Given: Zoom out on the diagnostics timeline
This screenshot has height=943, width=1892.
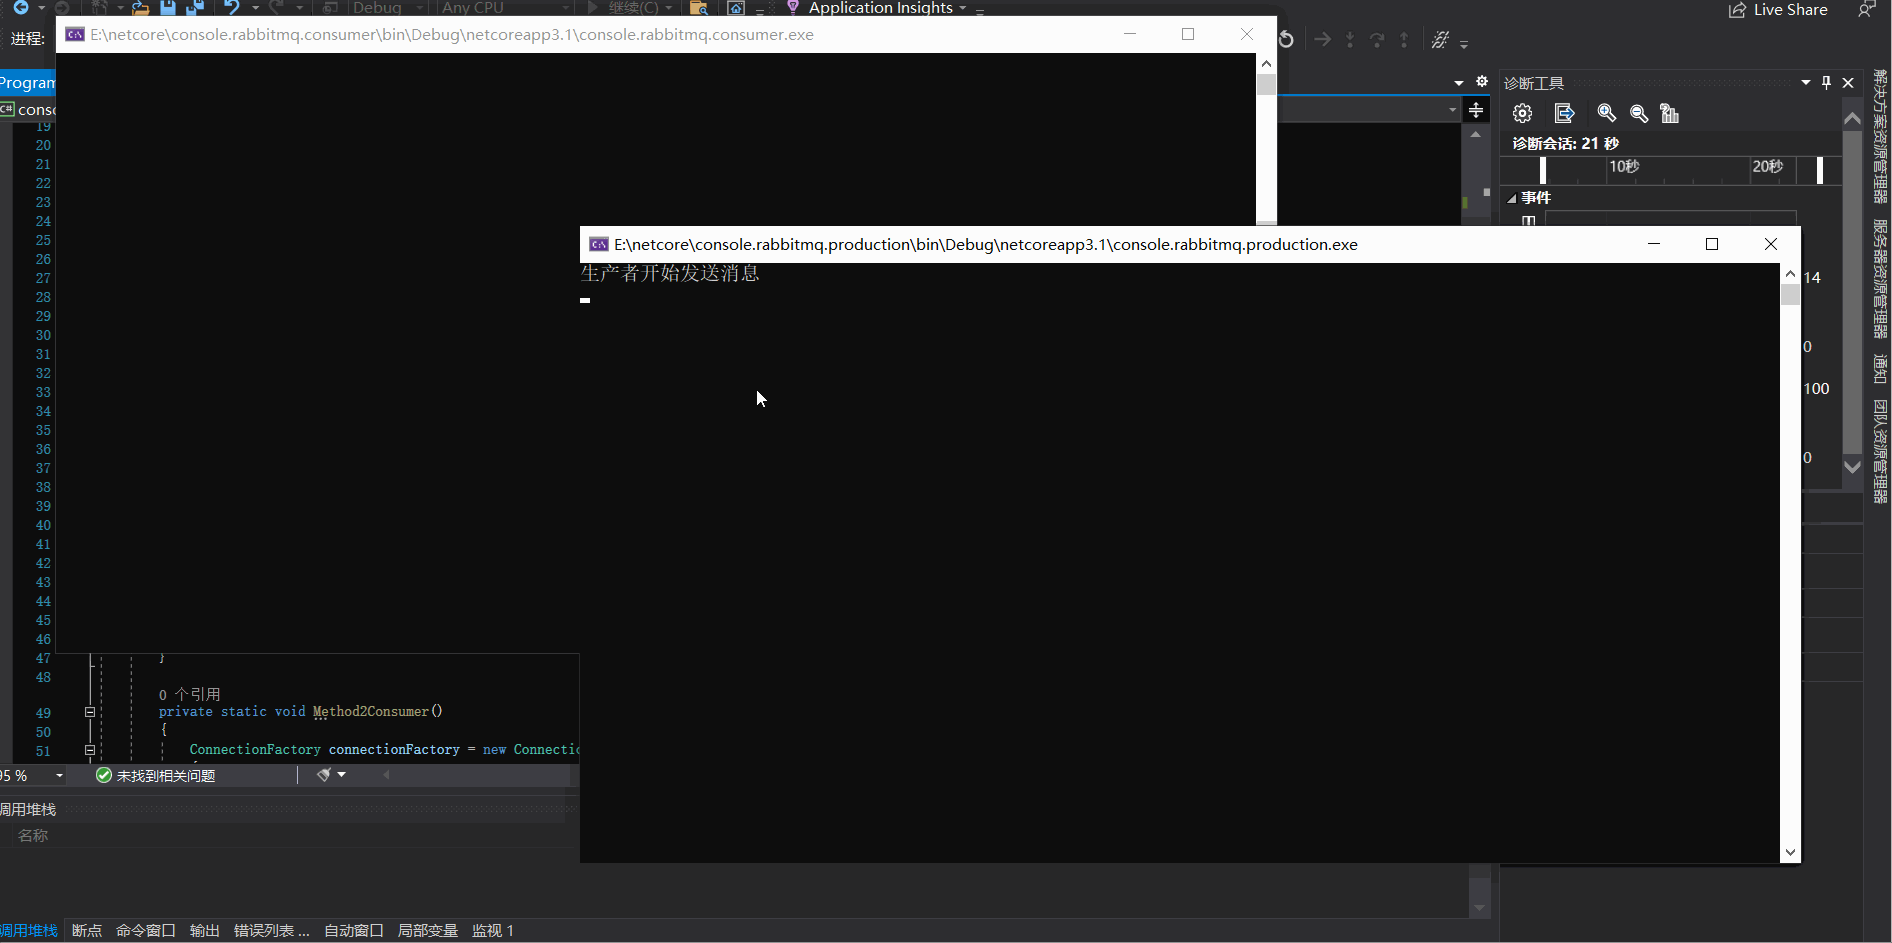Looking at the screenshot, I should tap(1639, 114).
